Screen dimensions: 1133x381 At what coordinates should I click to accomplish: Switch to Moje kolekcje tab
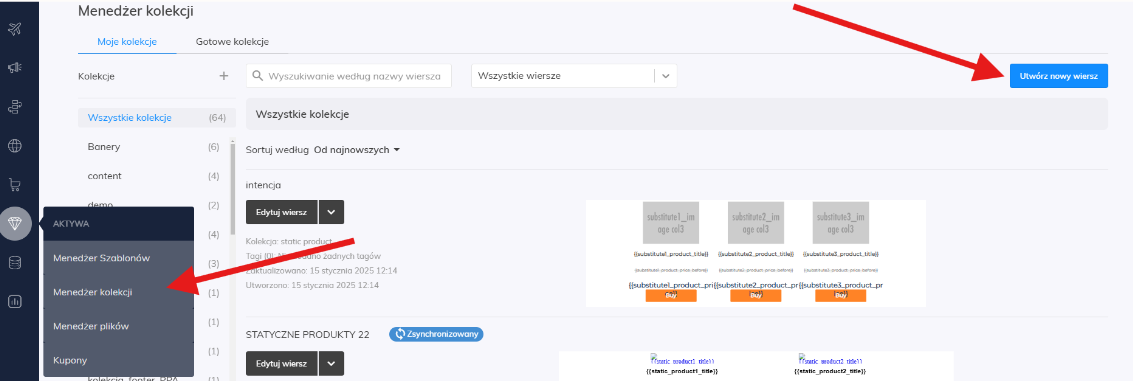click(127, 42)
